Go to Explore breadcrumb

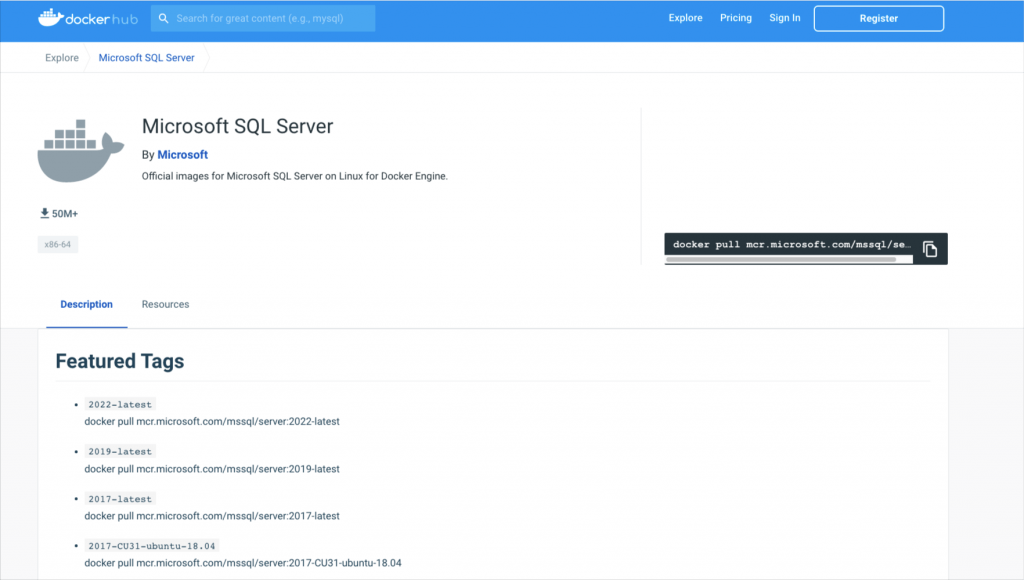coord(61,58)
